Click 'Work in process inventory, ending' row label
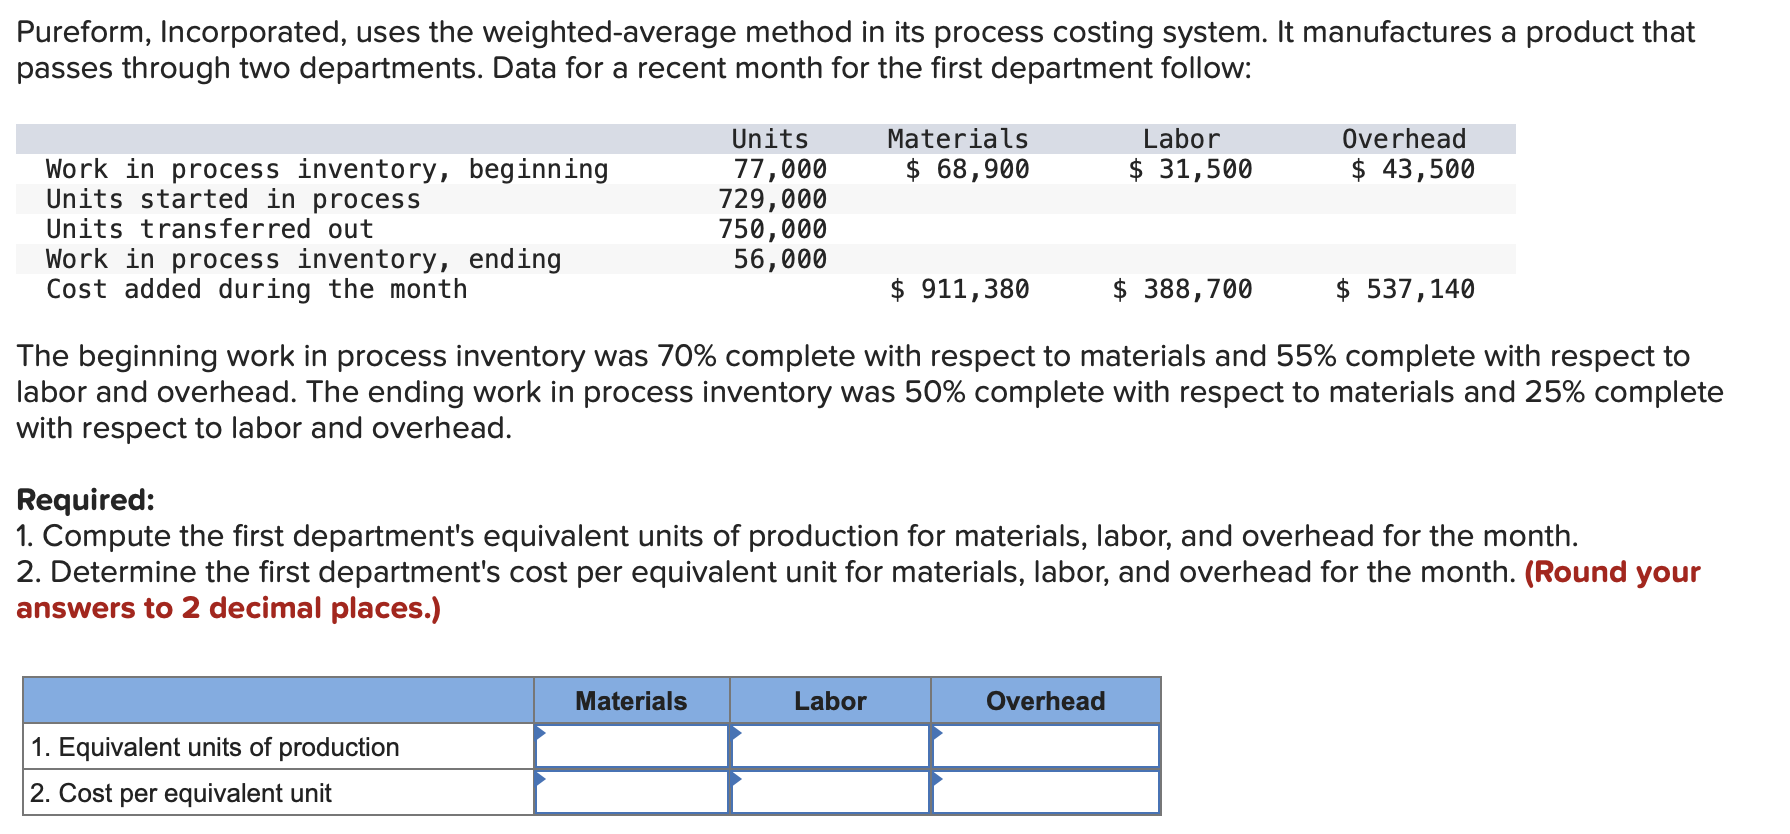The image size is (1790, 834). pyautogui.click(x=304, y=259)
